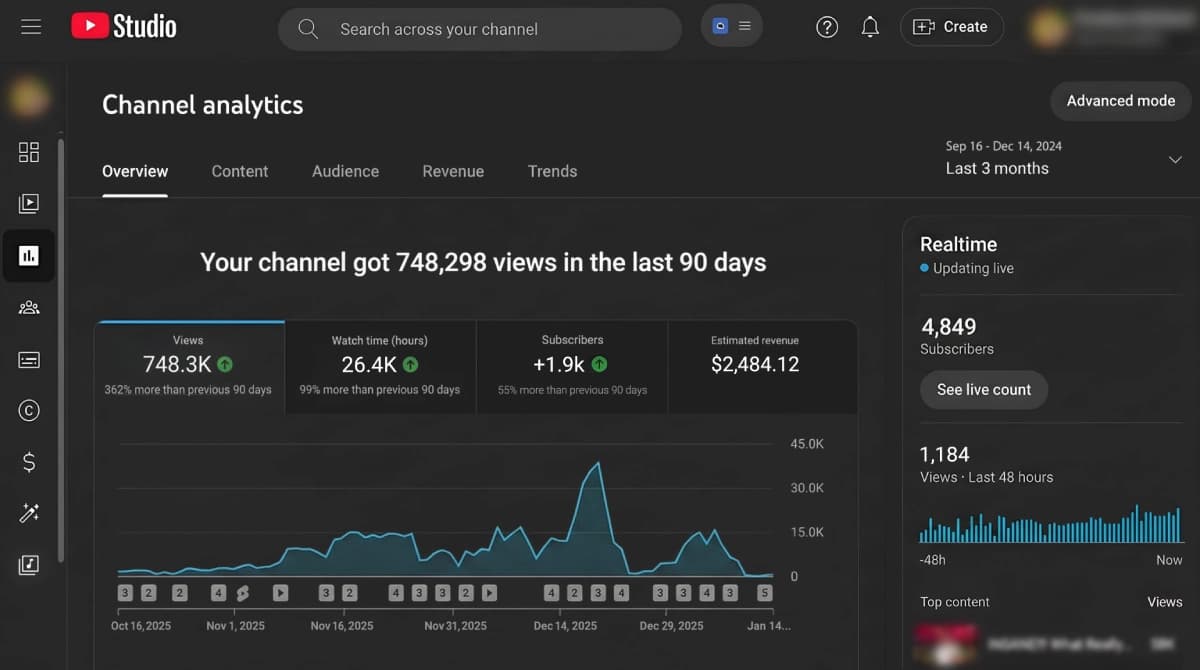Select the Watch time (hours) metric card
Viewport: 1200px width, 670px height.
tap(380, 366)
